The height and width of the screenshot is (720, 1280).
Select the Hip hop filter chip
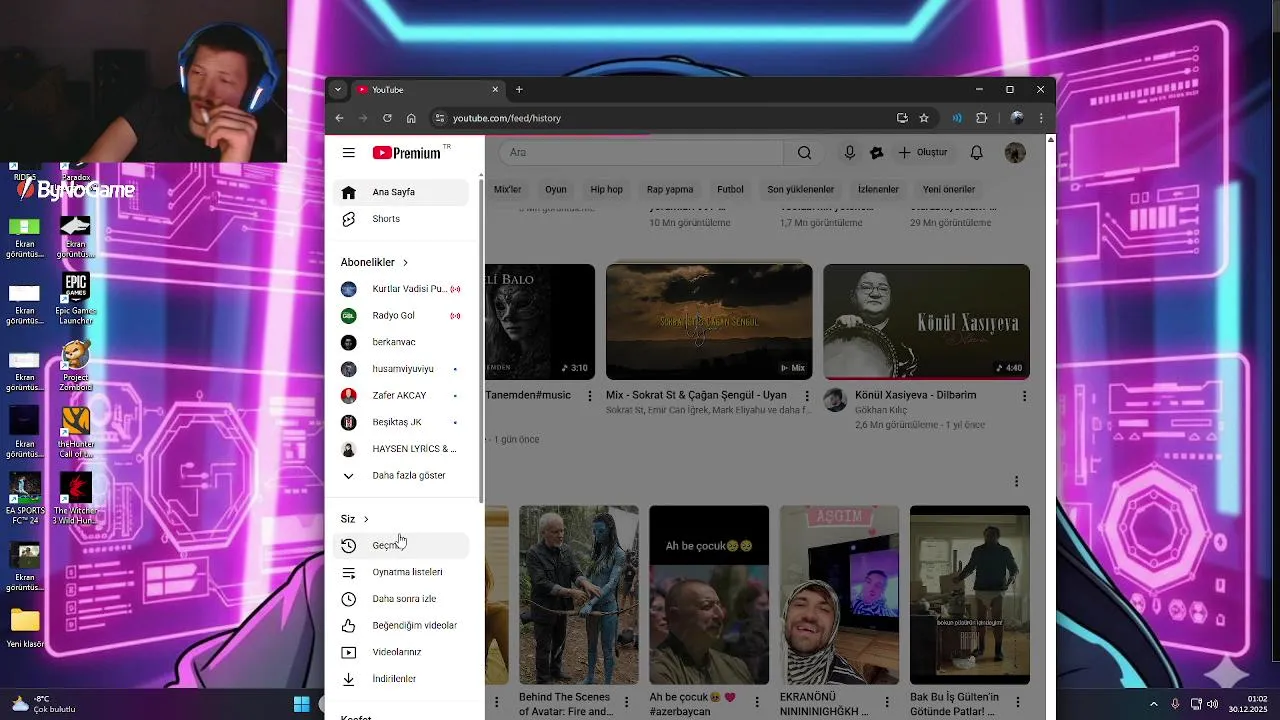[606, 189]
